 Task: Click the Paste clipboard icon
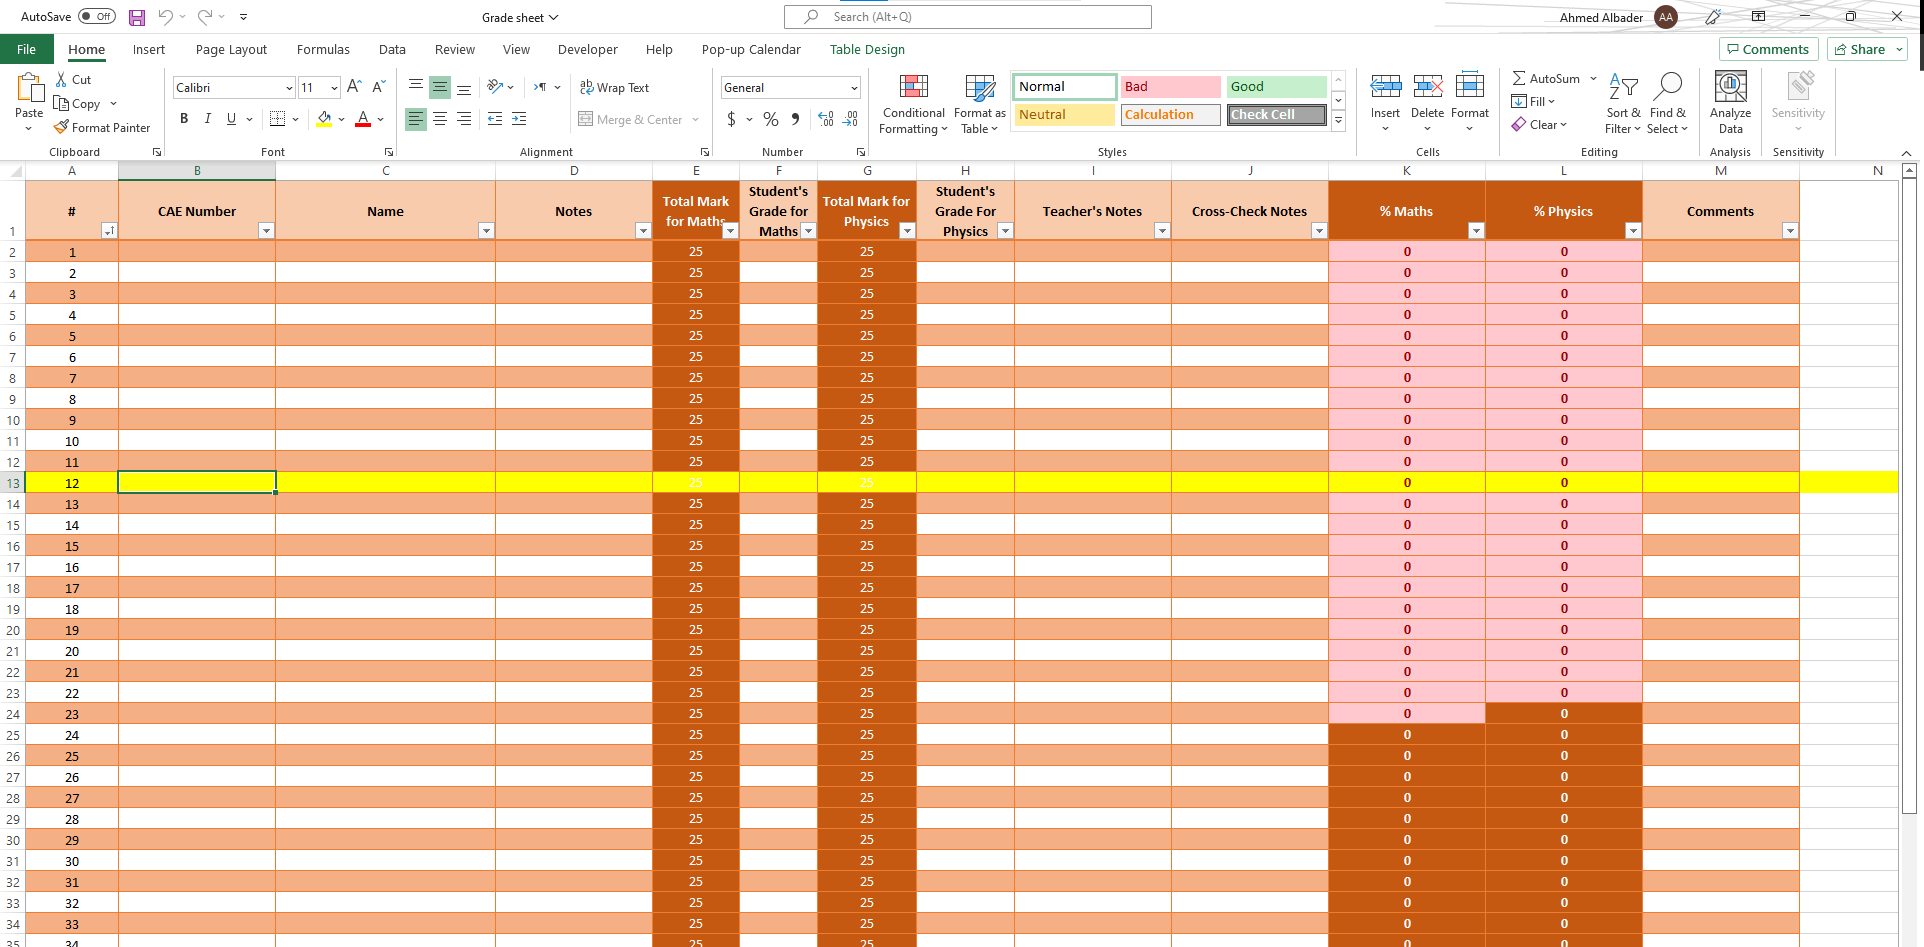[29, 89]
